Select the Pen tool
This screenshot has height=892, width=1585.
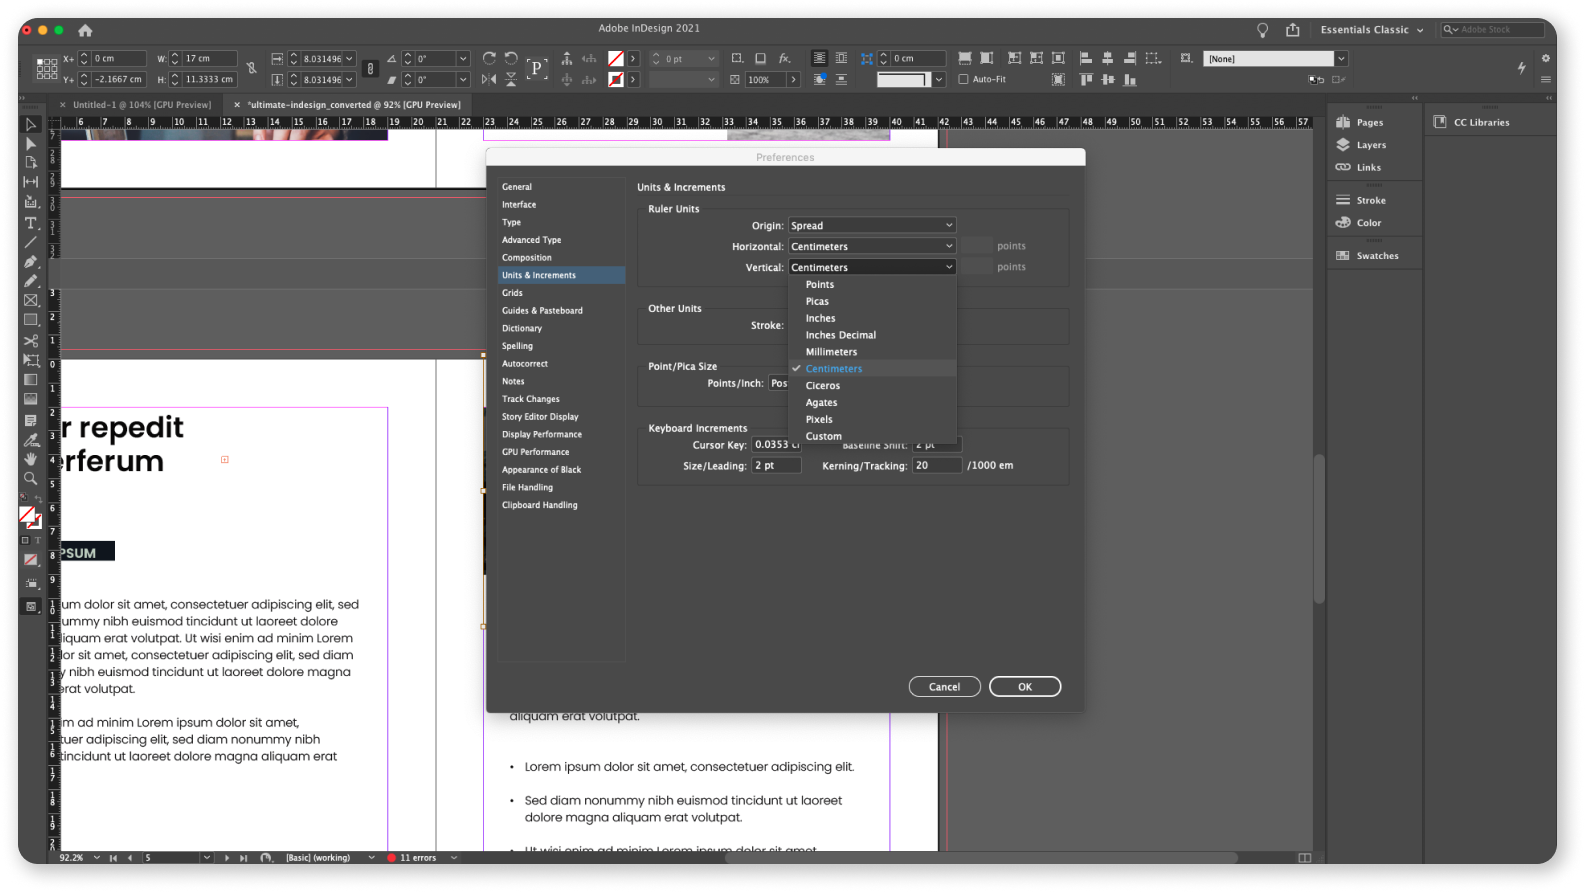(31, 262)
